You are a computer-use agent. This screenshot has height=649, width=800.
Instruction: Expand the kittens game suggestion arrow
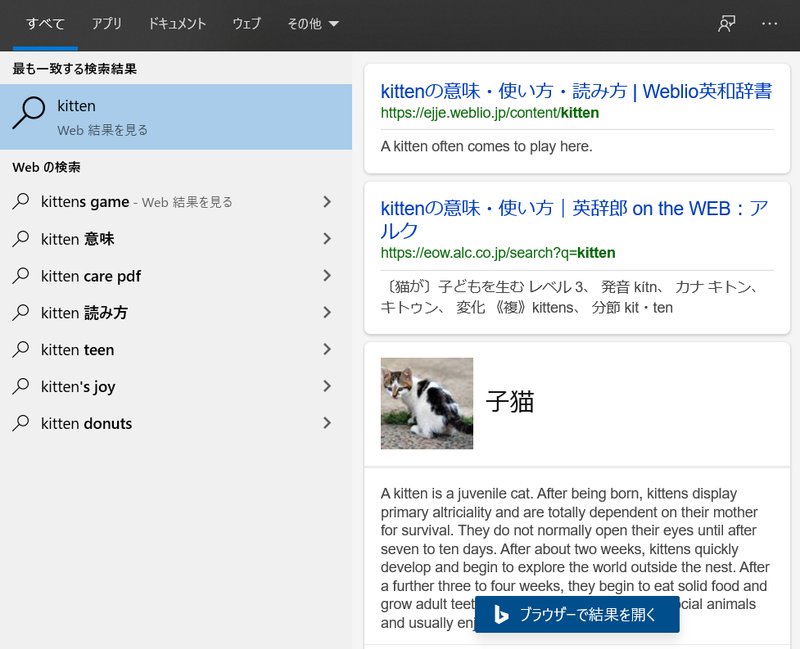click(x=327, y=202)
